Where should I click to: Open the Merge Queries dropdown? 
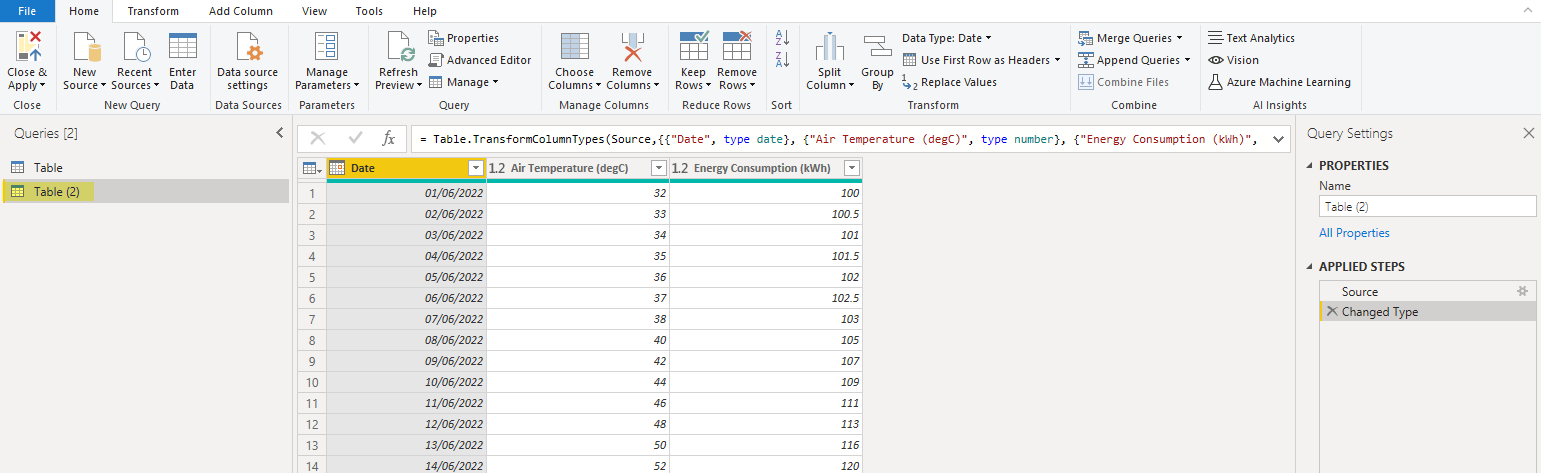(x=1131, y=38)
